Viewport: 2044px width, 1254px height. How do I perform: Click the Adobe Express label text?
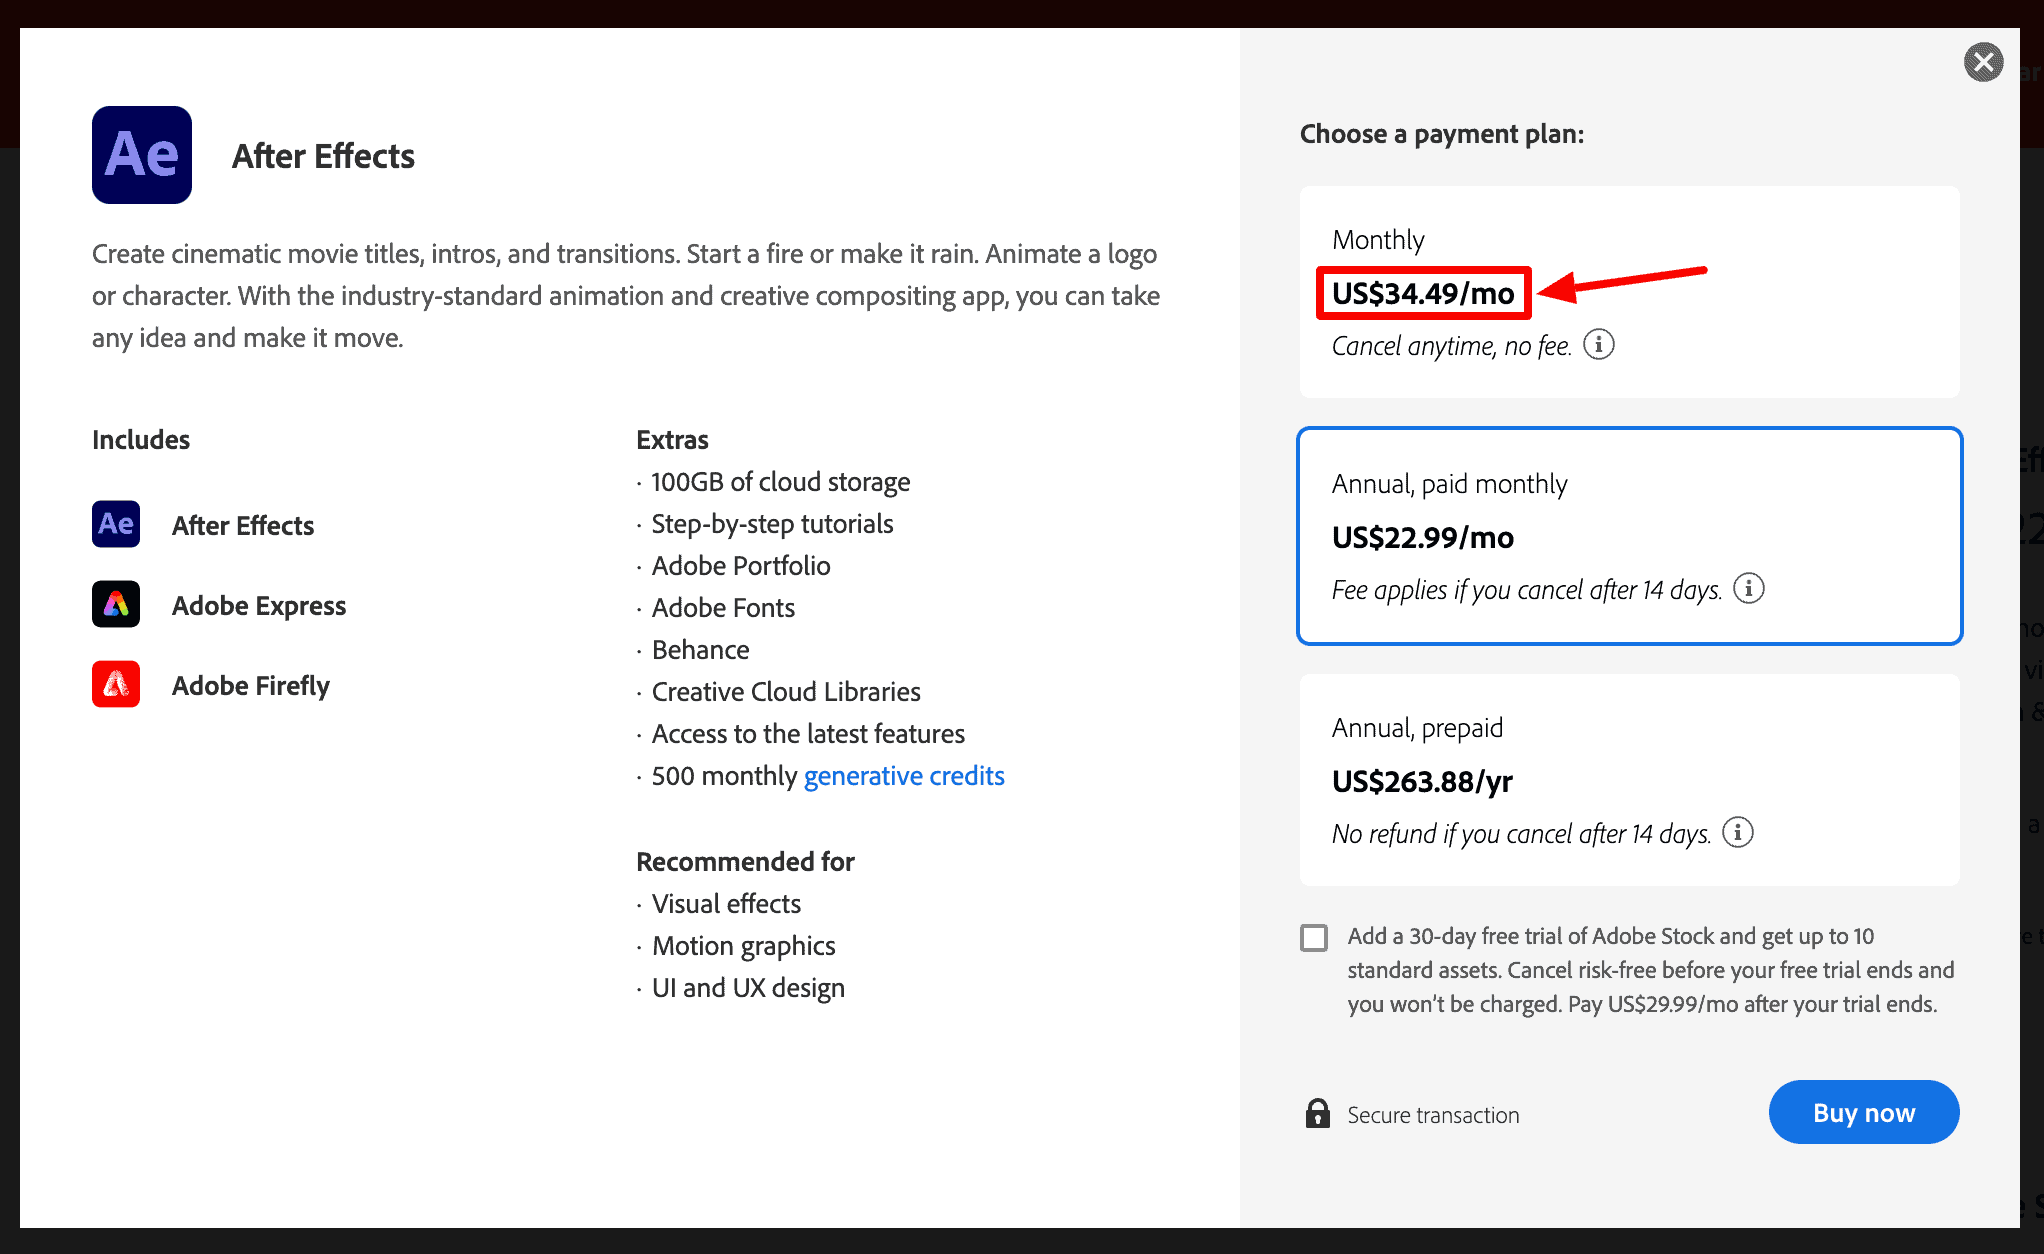click(x=259, y=606)
